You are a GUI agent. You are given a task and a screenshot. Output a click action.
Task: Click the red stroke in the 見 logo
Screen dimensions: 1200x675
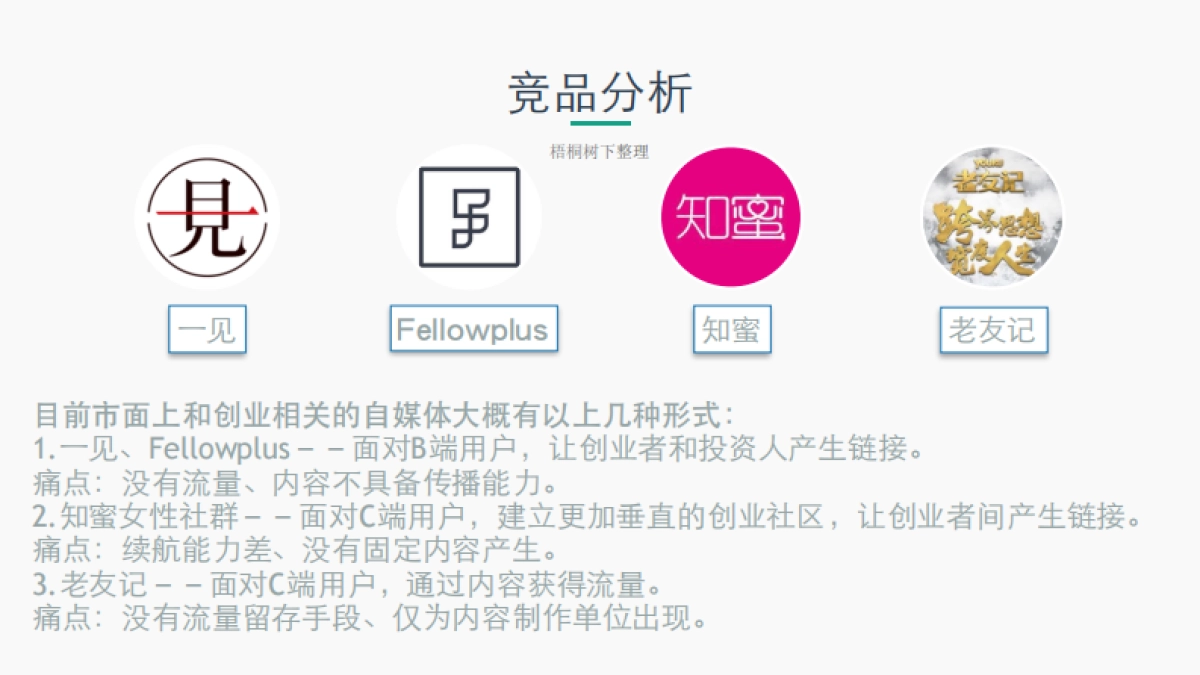(206, 212)
